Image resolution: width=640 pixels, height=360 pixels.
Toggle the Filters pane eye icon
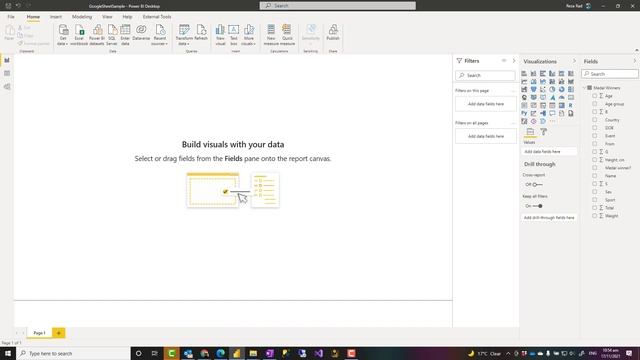[504, 61]
